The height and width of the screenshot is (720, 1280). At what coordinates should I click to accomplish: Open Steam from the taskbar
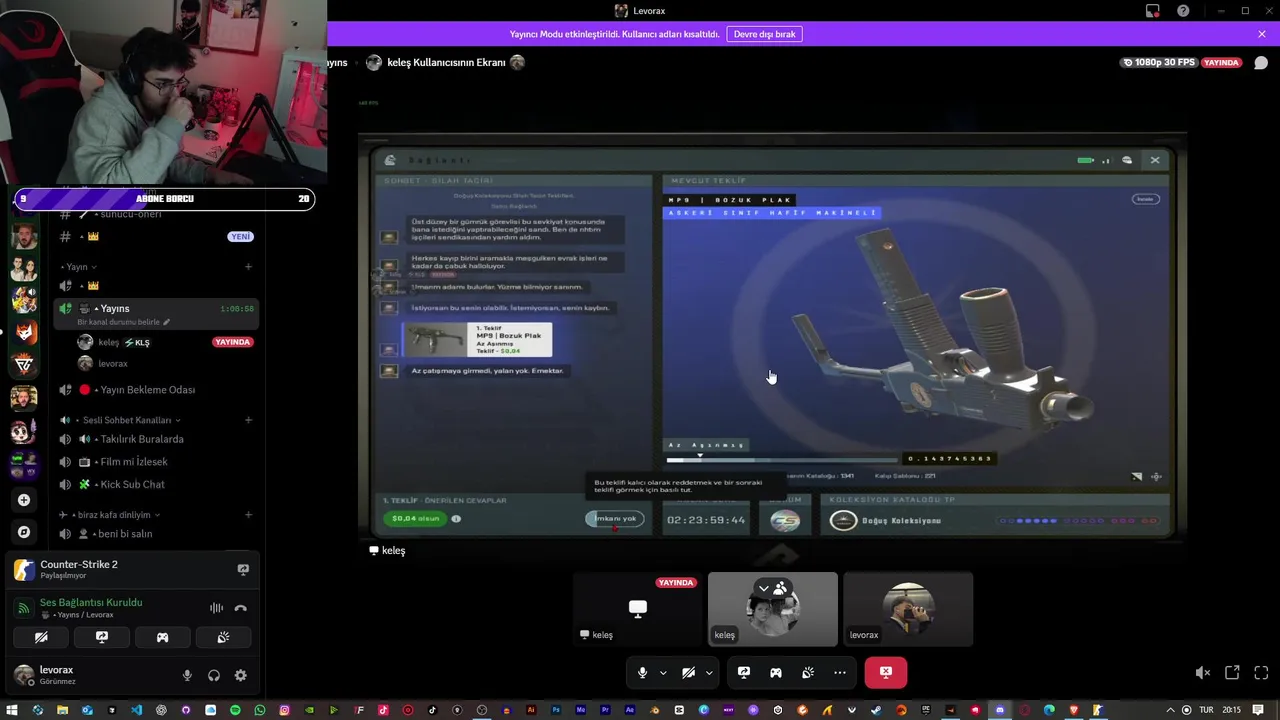[x=877, y=710]
